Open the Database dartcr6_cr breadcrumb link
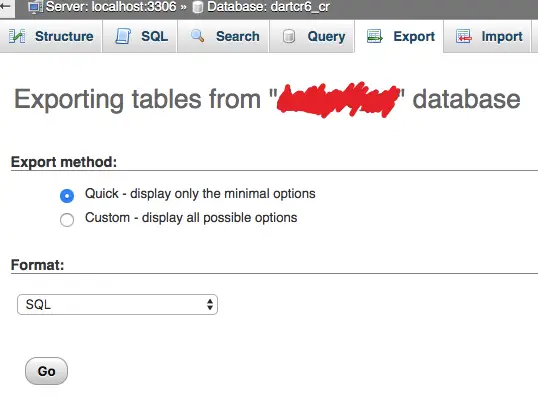The image size is (538, 412). [x=268, y=7]
